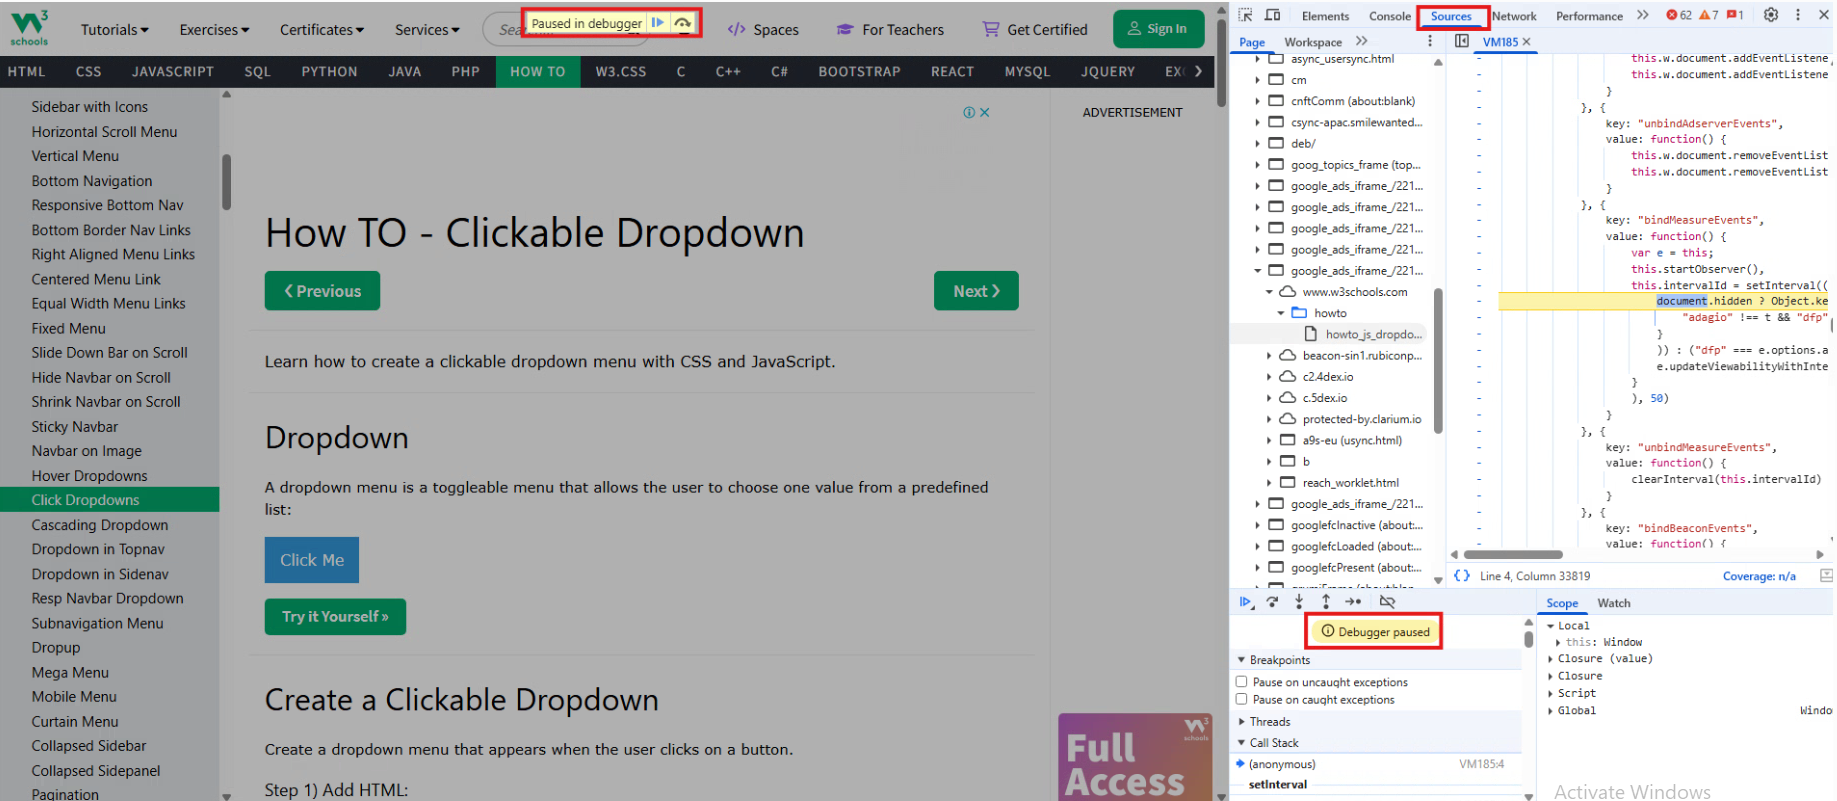
Task: Step over via the paused overlay icon
Action: [682, 23]
